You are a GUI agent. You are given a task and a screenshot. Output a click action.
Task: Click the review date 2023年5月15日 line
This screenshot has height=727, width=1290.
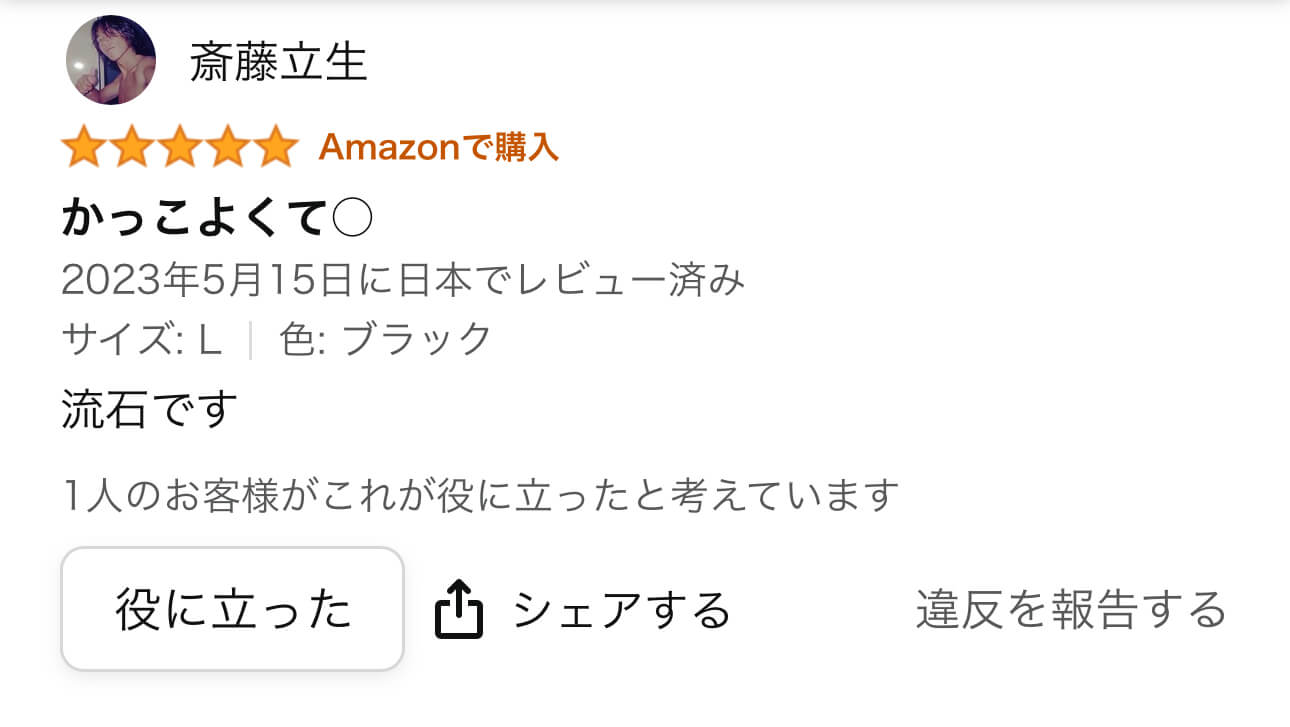coord(403,281)
